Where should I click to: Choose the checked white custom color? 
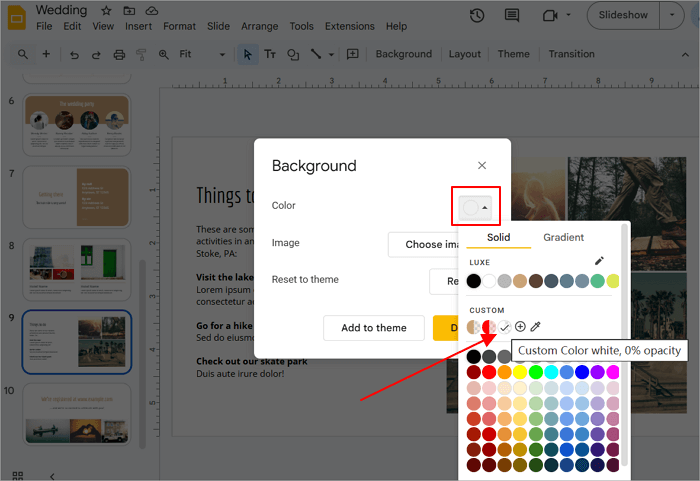coord(504,327)
